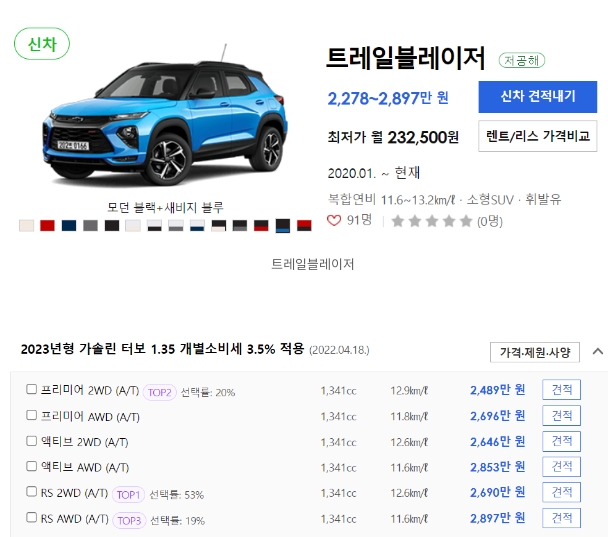Click 렌트/리스 가격비교 button
The height and width of the screenshot is (537, 608).
click(537, 136)
